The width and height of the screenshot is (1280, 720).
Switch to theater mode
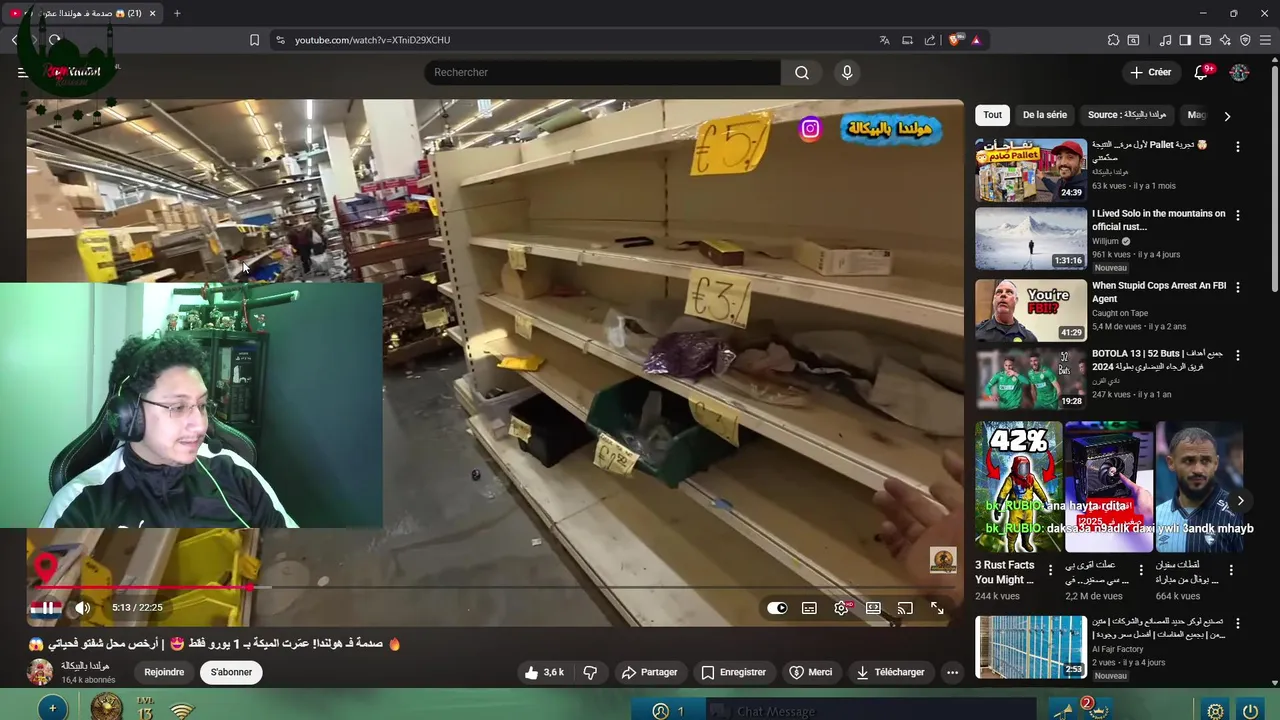pos(873,608)
